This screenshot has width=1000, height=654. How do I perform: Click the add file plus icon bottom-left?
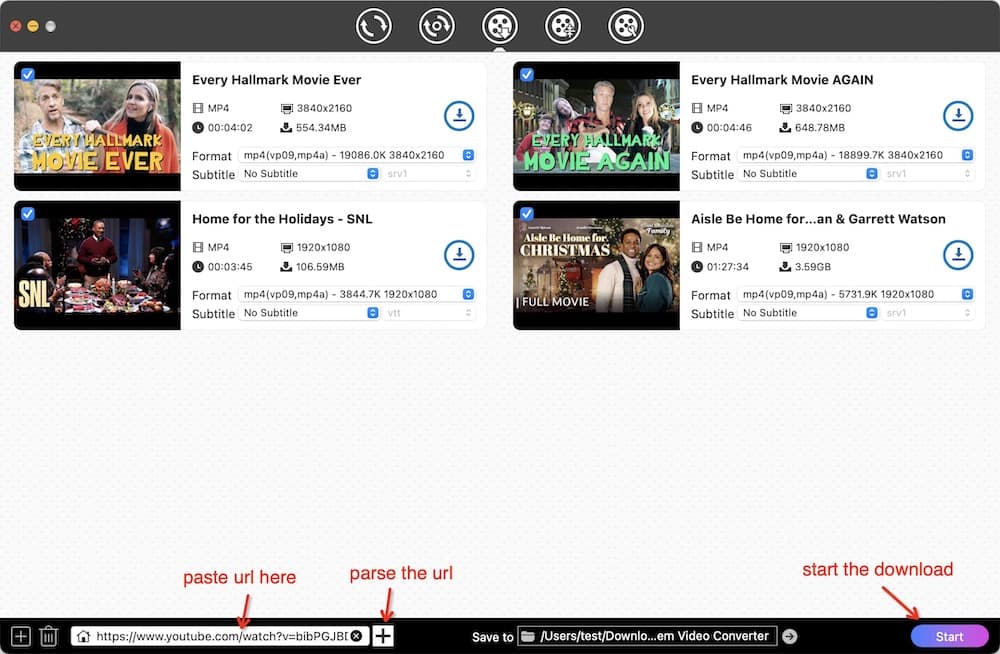[x=20, y=636]
